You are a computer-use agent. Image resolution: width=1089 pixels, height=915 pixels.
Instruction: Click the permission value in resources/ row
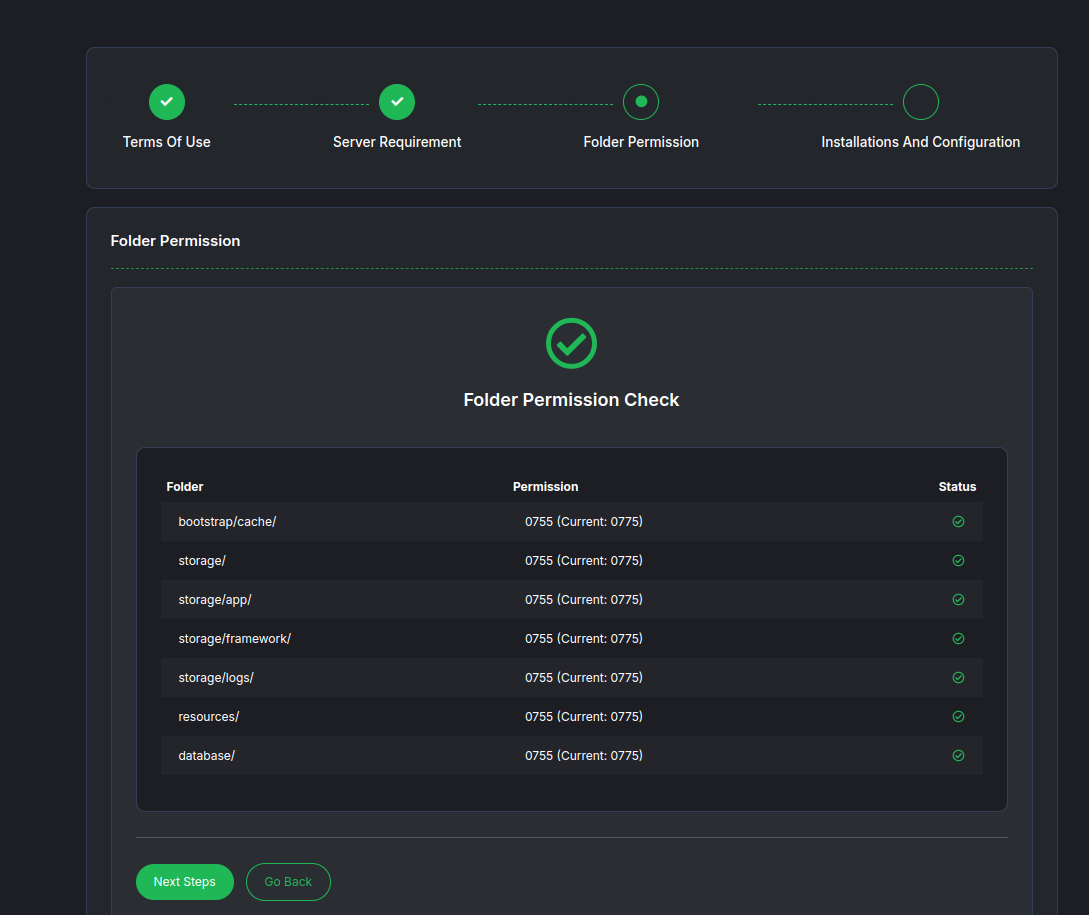(584, 716)
